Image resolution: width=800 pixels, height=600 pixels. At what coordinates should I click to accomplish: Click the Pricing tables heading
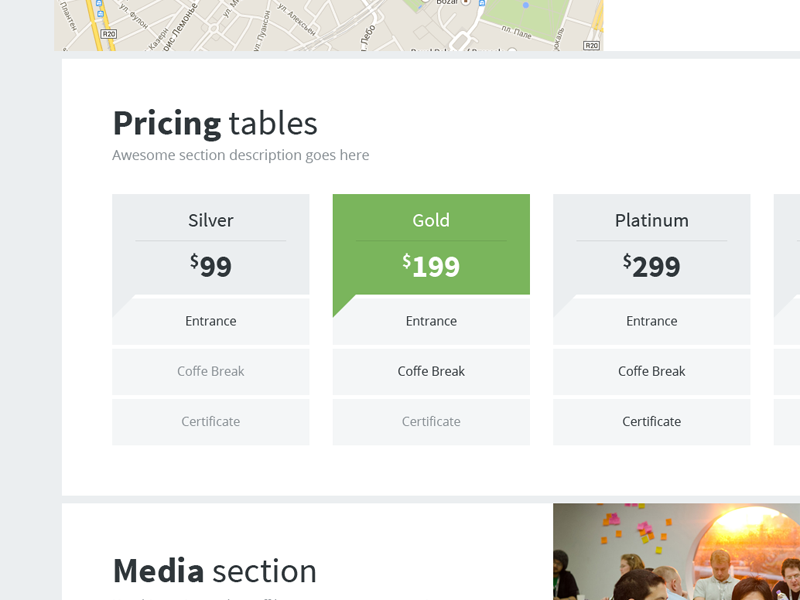(x=214, y=123)
